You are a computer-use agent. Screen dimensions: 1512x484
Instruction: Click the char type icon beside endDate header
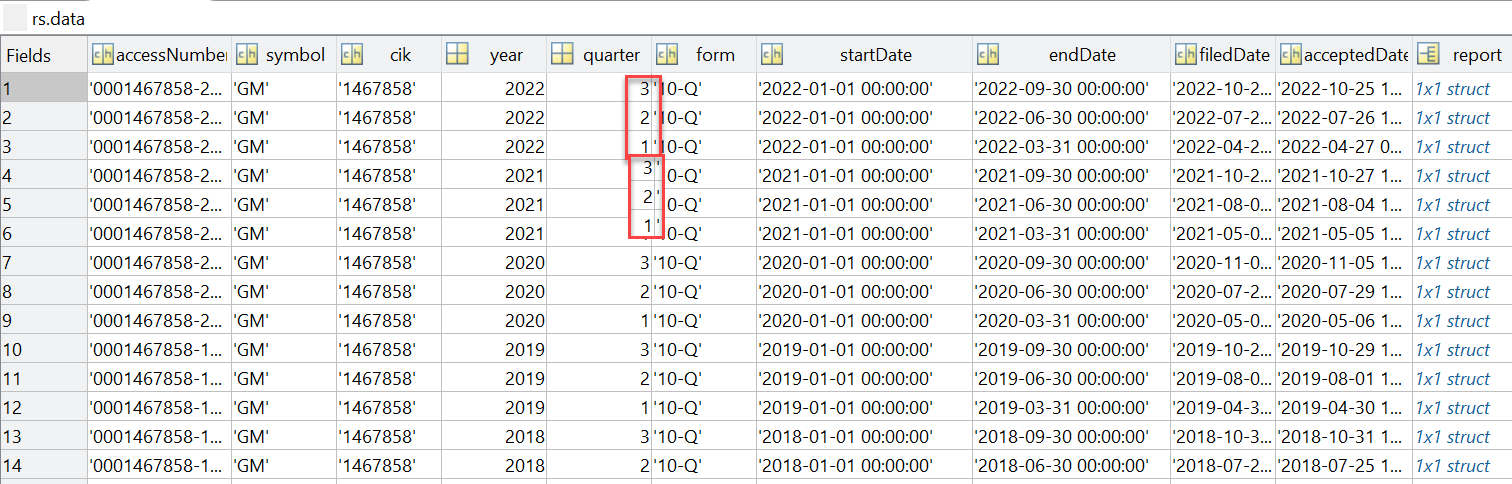tap(988, 55)
